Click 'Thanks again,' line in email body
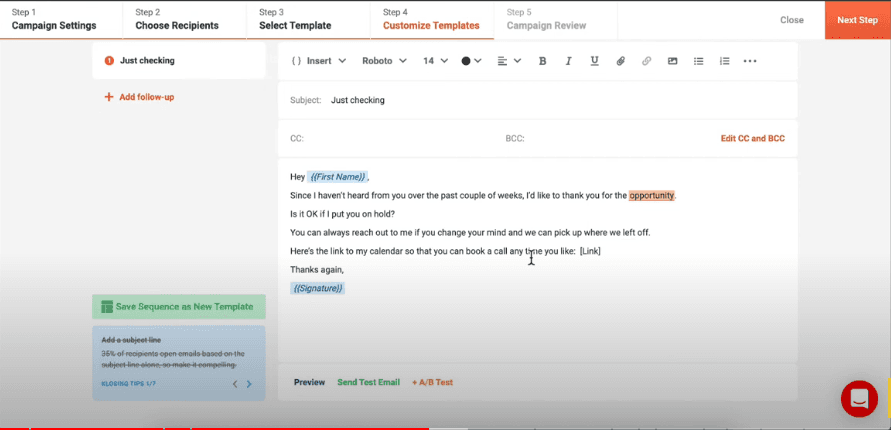Viewport: 891px width, 430px height. click(x=317, y=270)
